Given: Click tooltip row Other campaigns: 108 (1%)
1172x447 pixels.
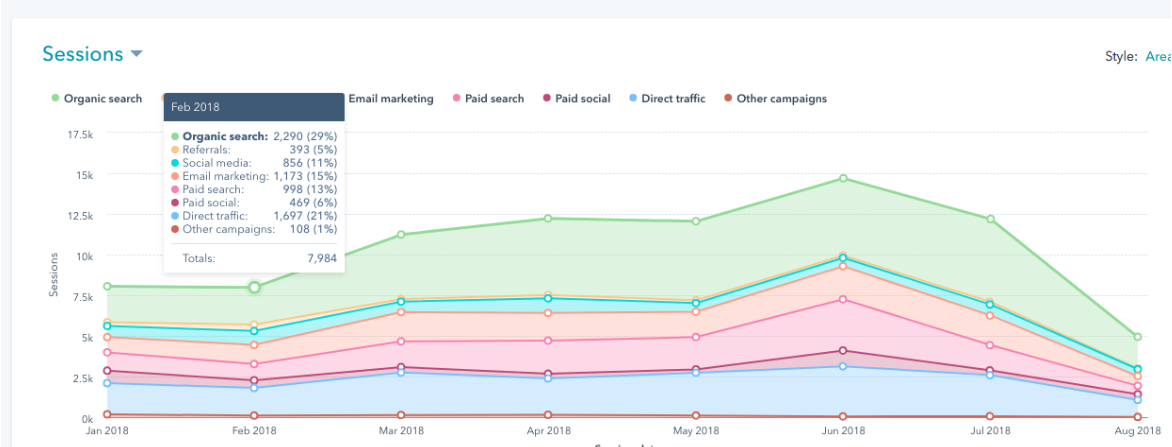Looking at the screenshot, I should click(254, 229).
